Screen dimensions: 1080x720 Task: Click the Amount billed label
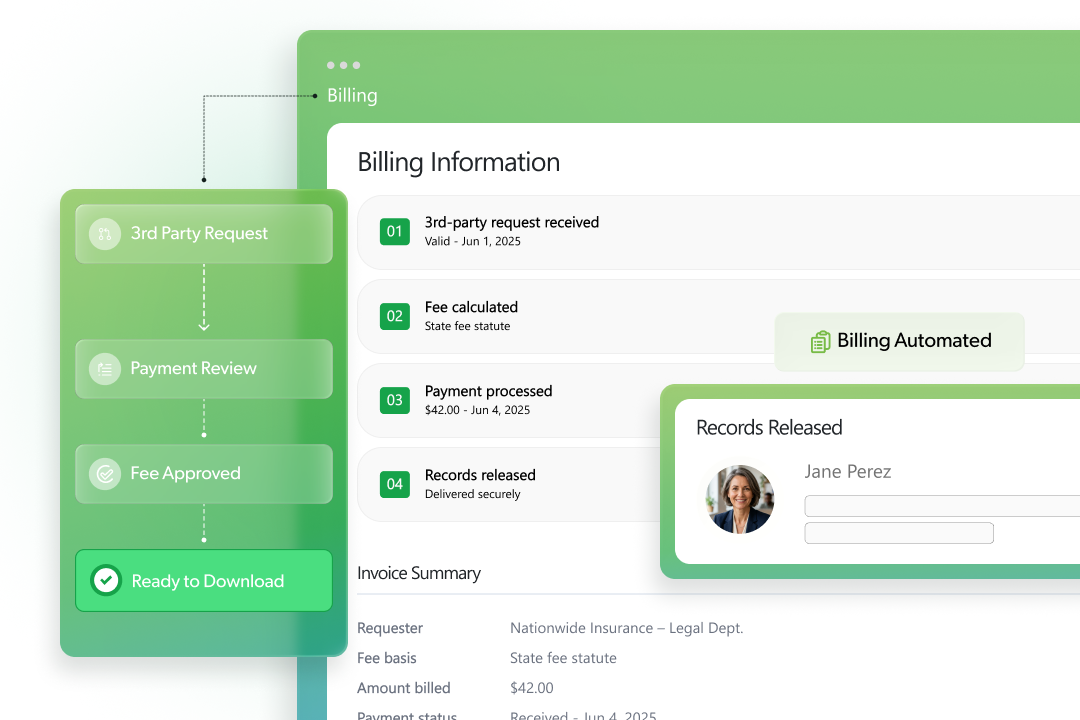(x=404, y=688)
